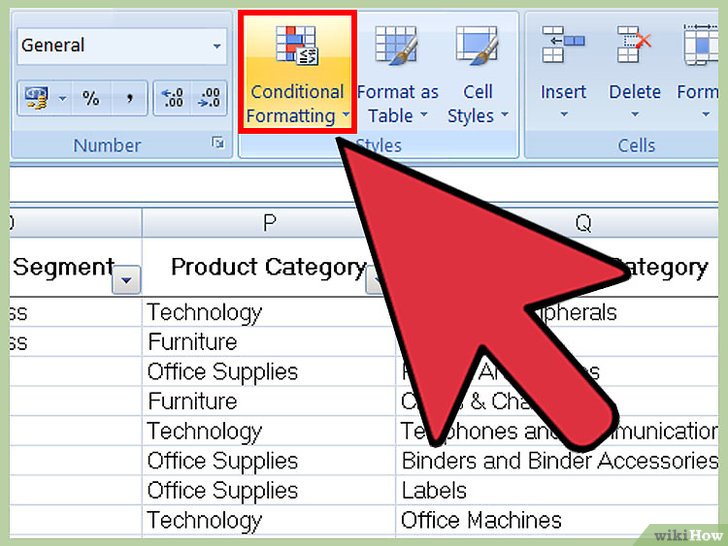Open the Format as Table gallery
Image resolution: width=728 pixels, height=546 pixels.
pyautogui.click(x=397, y=73)
